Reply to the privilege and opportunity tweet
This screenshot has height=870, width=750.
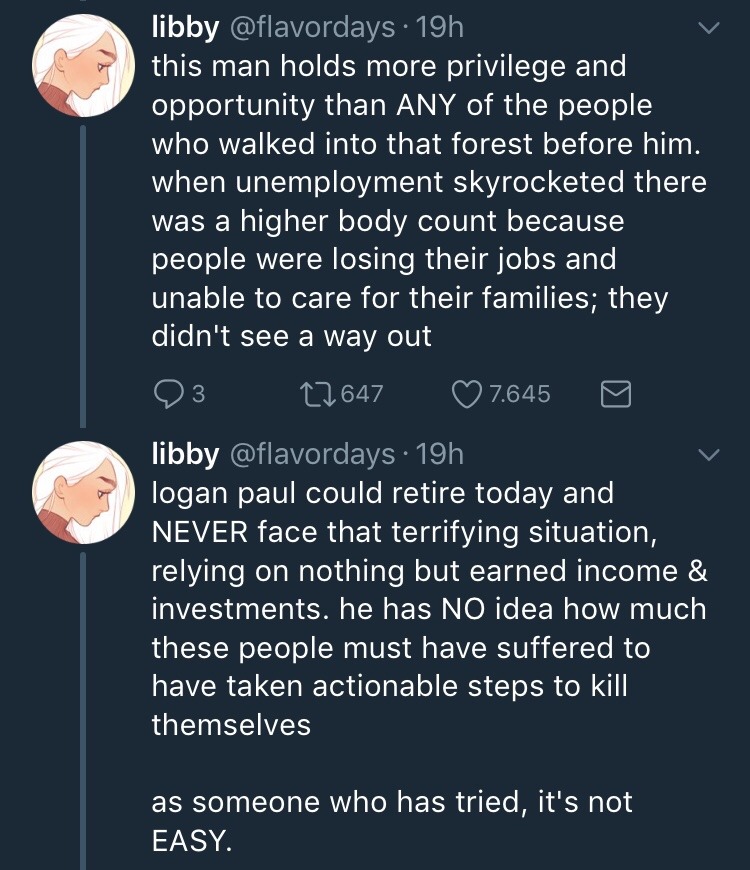(x=165, y=394)
